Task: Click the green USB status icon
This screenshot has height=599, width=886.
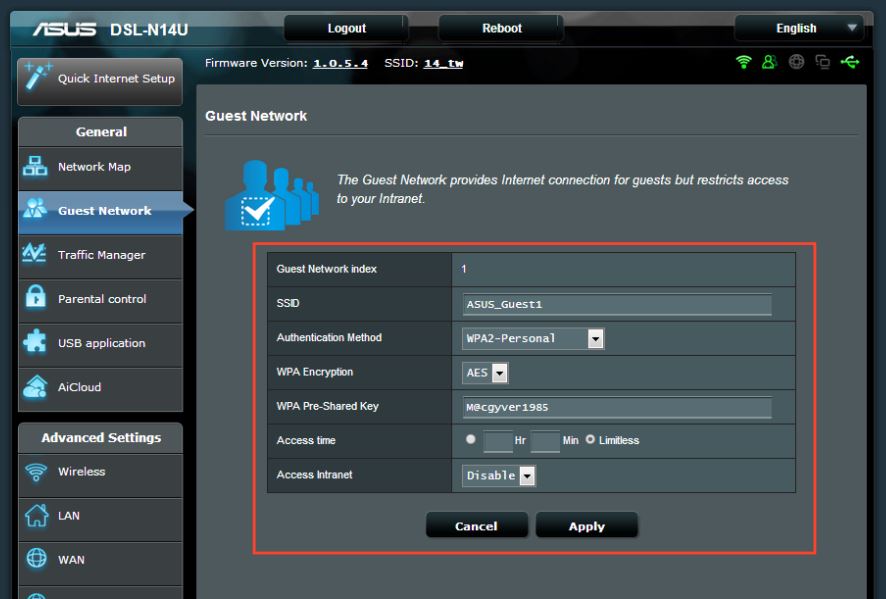Action: point(850,62)
